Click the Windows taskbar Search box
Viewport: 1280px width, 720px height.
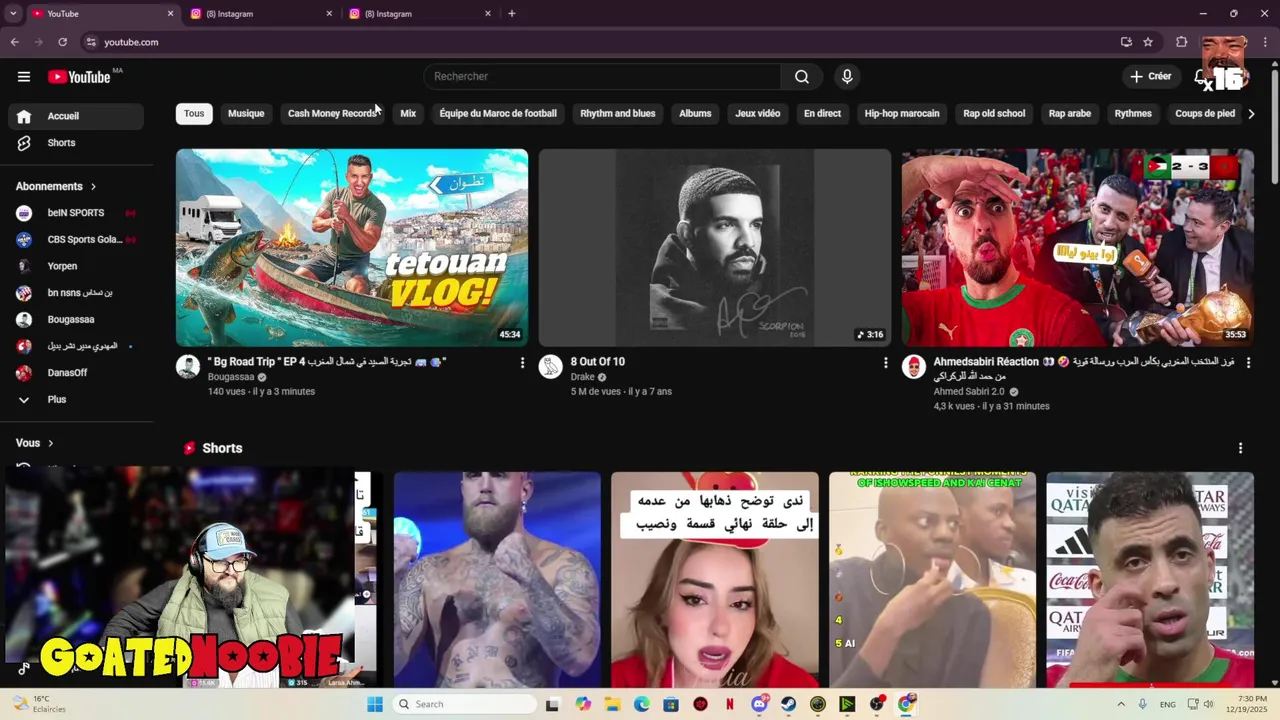(x=464, y=704)
